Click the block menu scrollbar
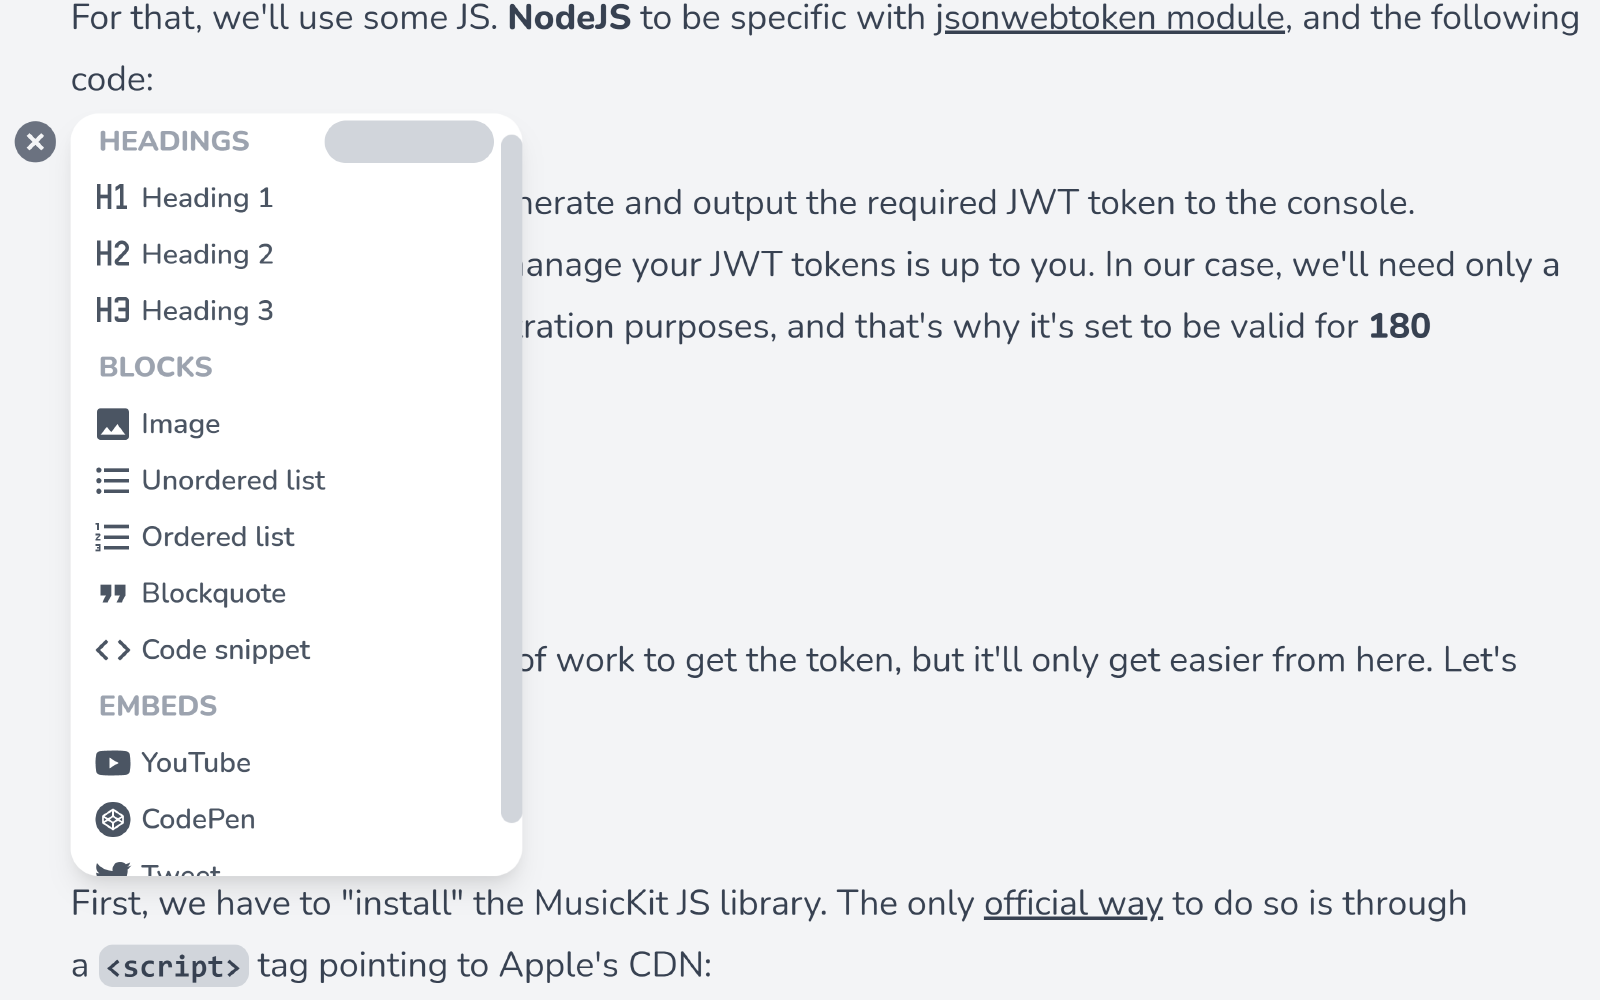Image resolution: width=1600 pixels, height=1000 pixels. click(511, 478)
